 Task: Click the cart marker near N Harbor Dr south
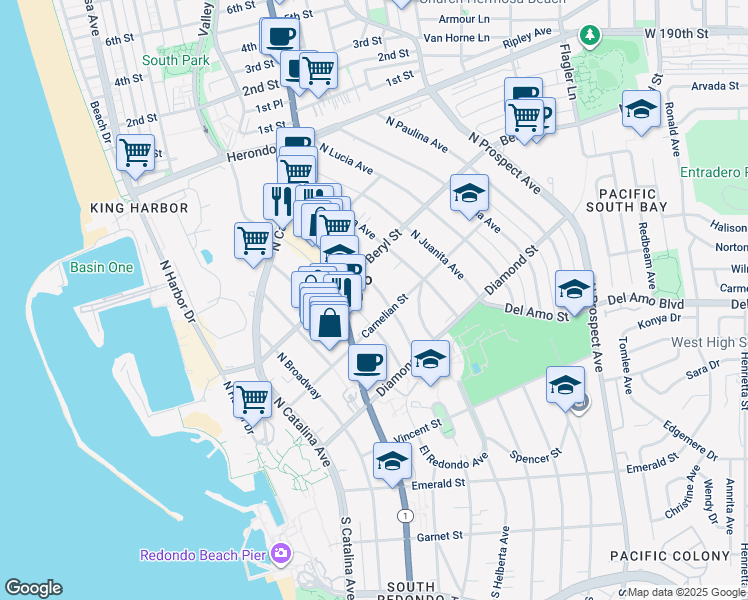point(252,401)
